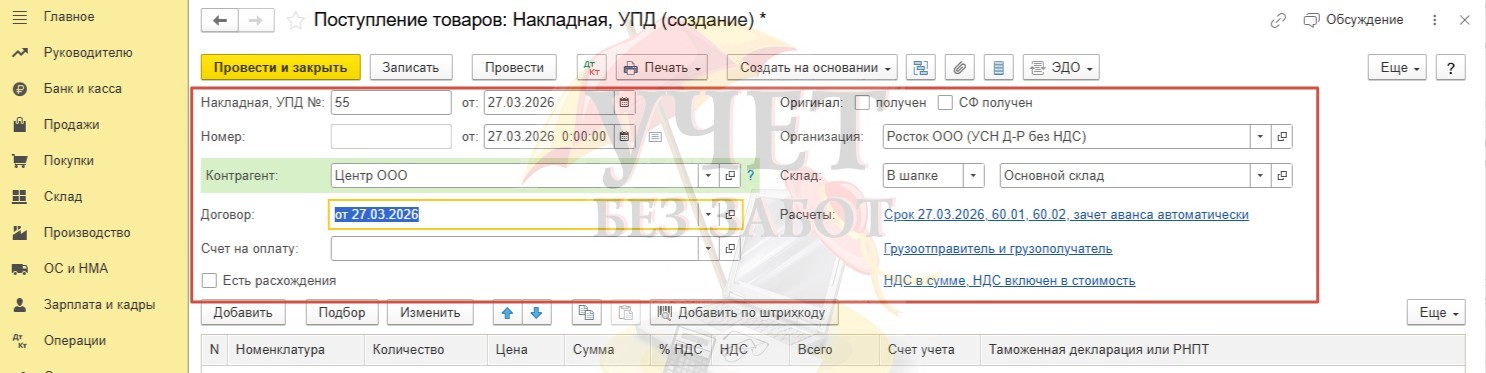
Task: Open Расчеты settings link
Action: tap(1066, 214)
